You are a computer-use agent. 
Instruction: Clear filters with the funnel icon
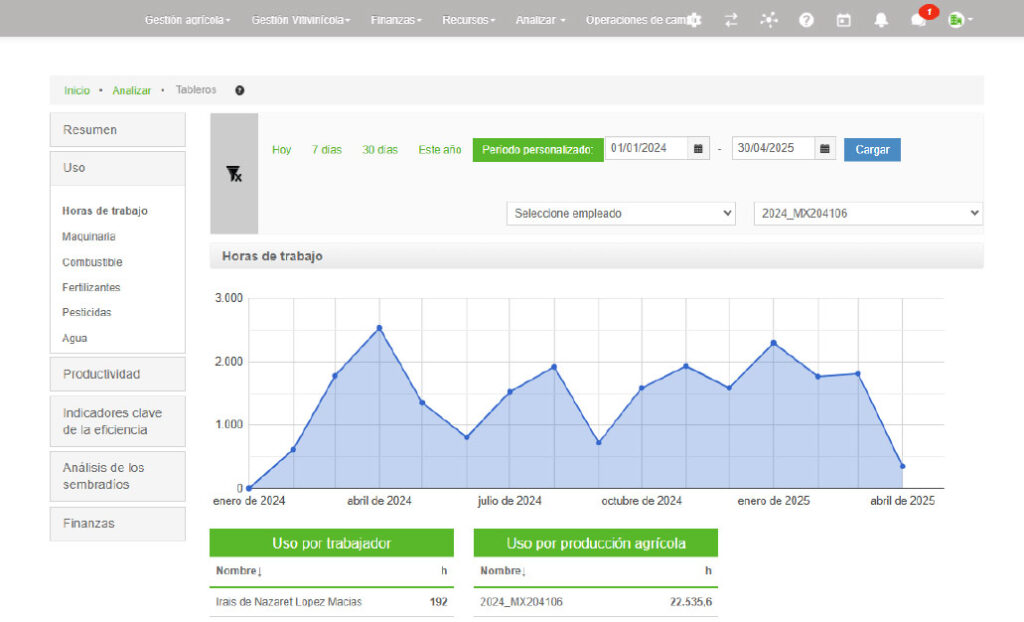[x=234, y=174]
